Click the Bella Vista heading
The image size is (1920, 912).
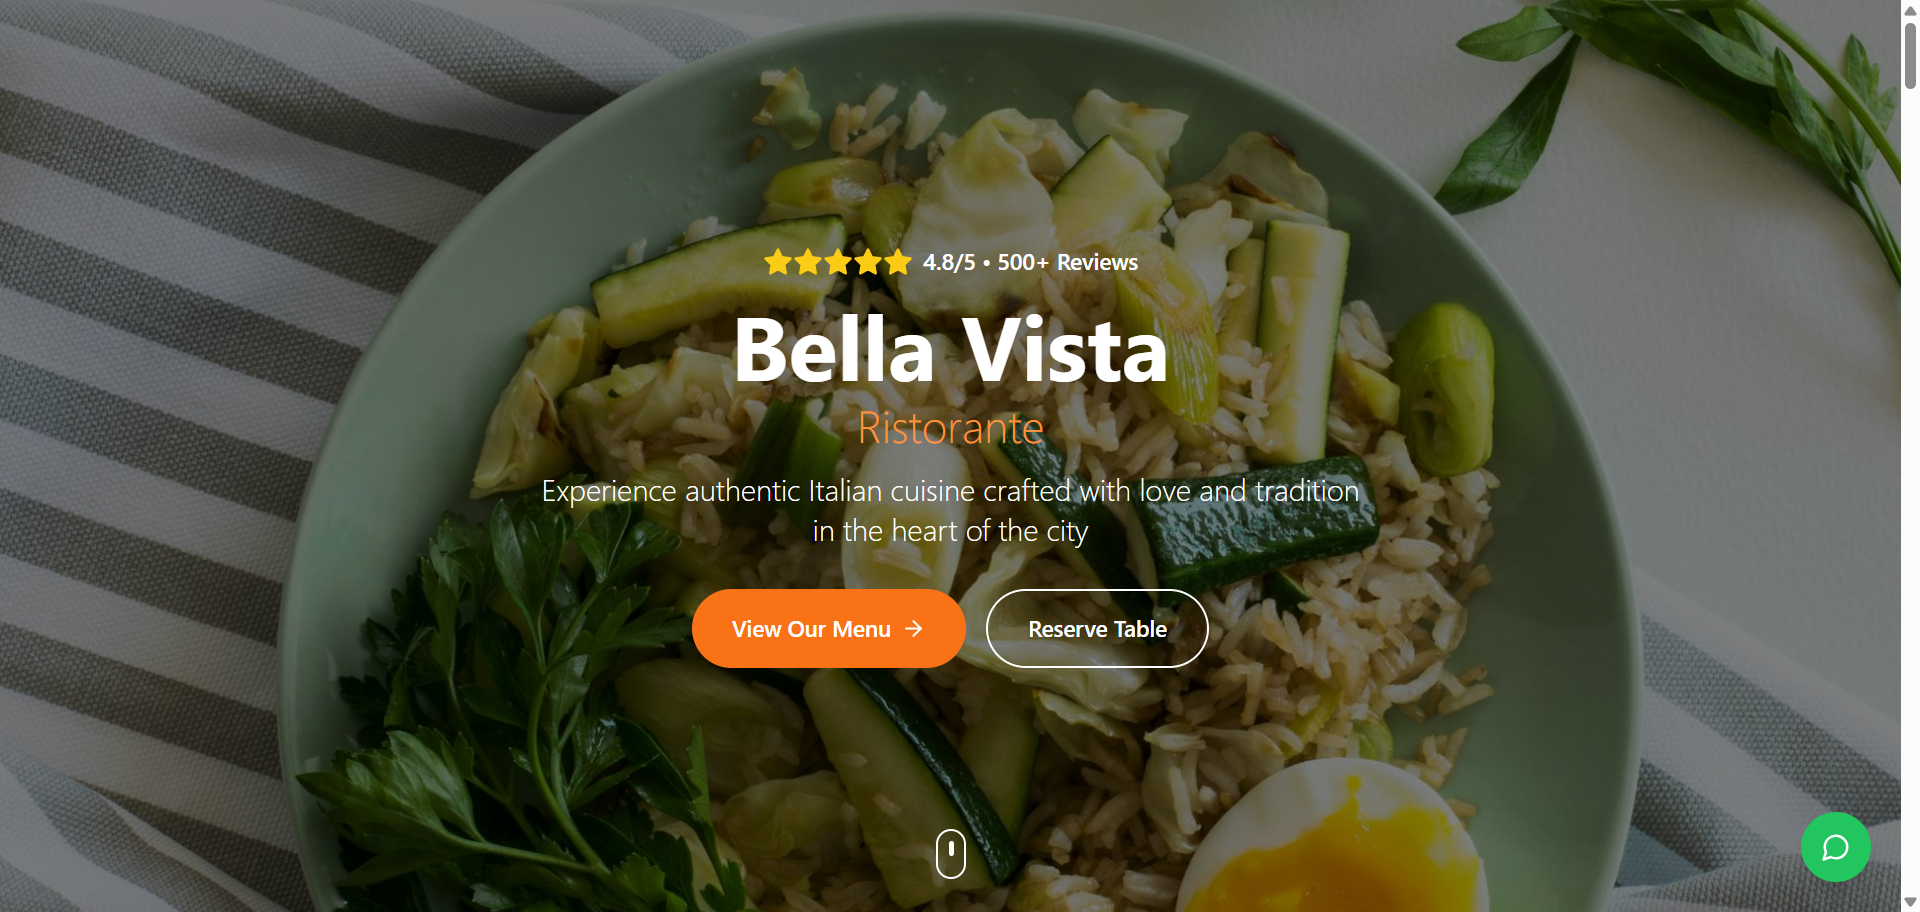950,350
